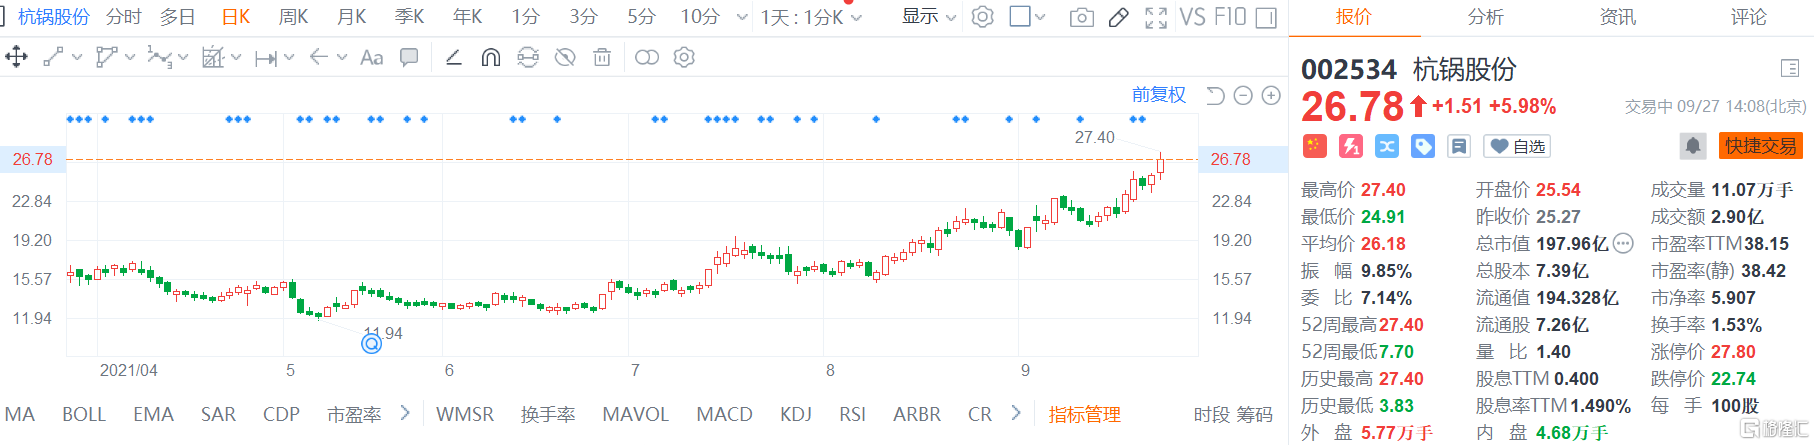Enter fullscreen chart mode
Viewport: 1815px width, 445px height.
[x=1156, y=17]
